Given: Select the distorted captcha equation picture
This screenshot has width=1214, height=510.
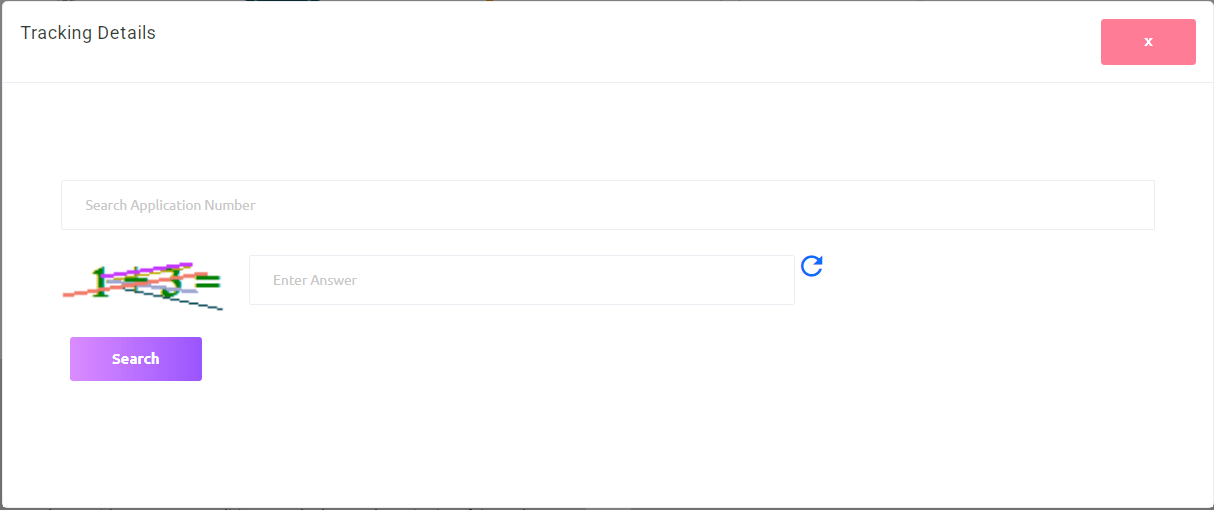Looking at the screenshot, I should [143, 284].
